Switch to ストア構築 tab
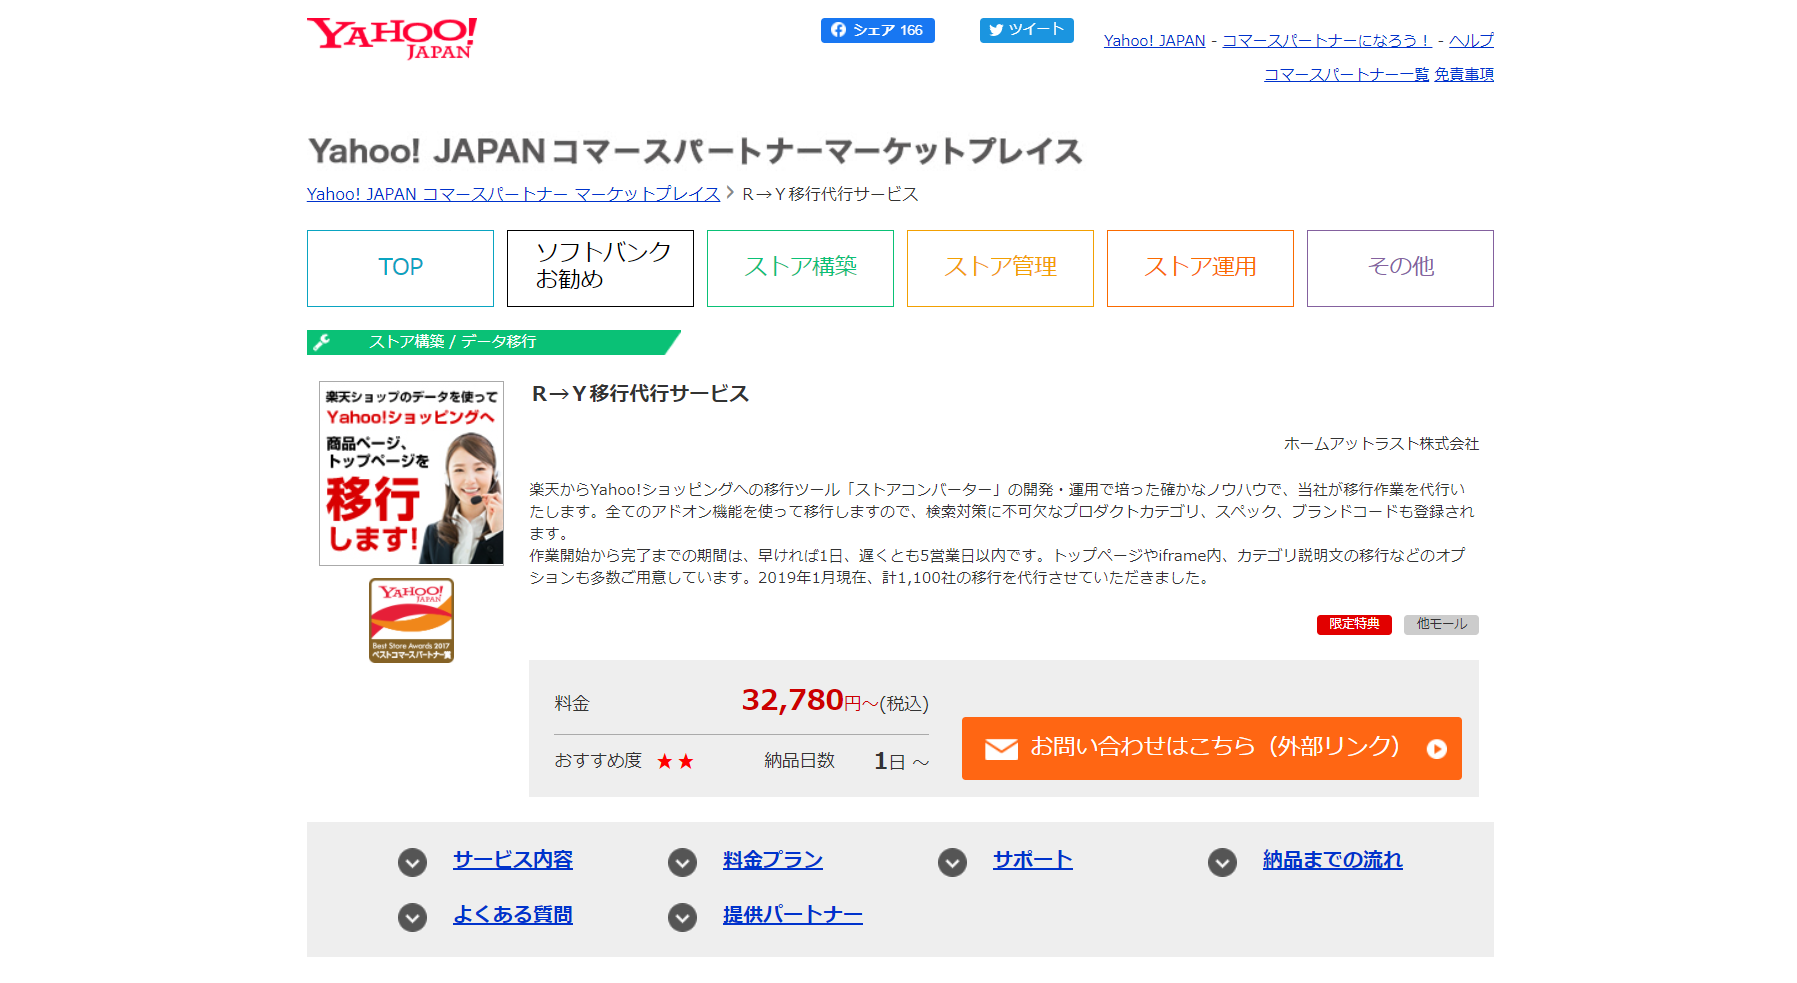 (800, 268)
